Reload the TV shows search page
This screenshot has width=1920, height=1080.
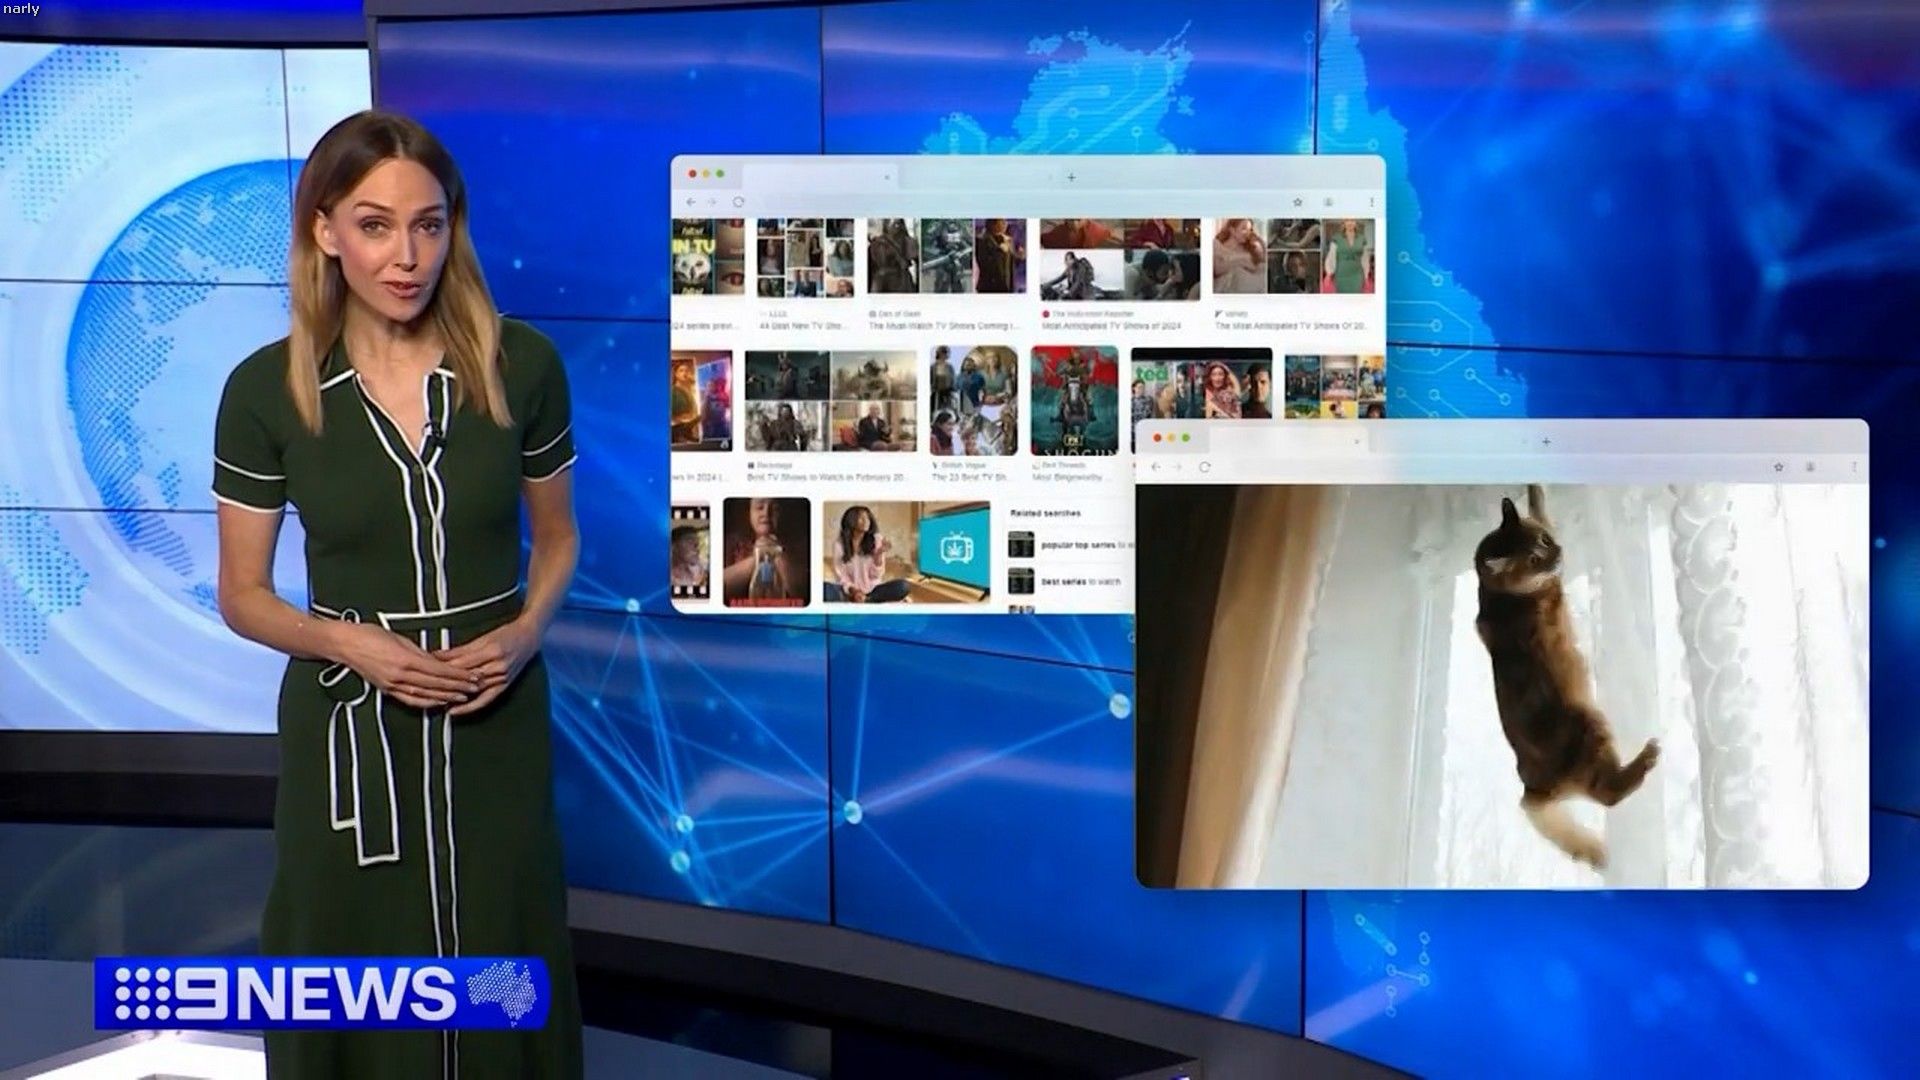coord(738,202)
